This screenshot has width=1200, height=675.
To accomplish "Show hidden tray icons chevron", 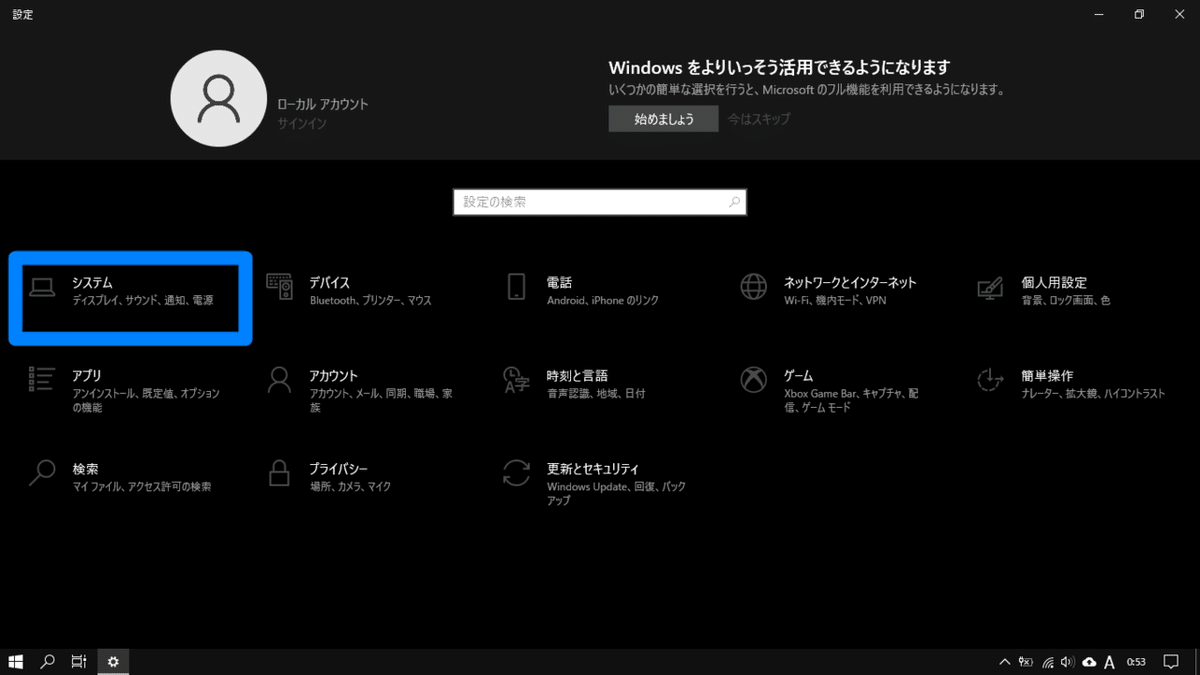I will pyautogui.click(x=1005, y=662).
